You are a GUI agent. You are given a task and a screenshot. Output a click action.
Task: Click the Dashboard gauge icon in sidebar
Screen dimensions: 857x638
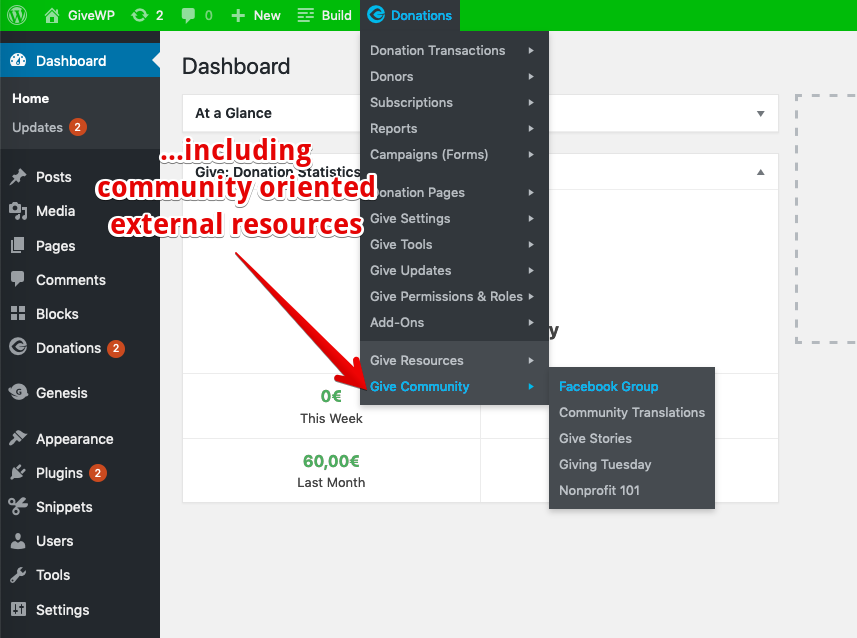(x=18, y=60)
